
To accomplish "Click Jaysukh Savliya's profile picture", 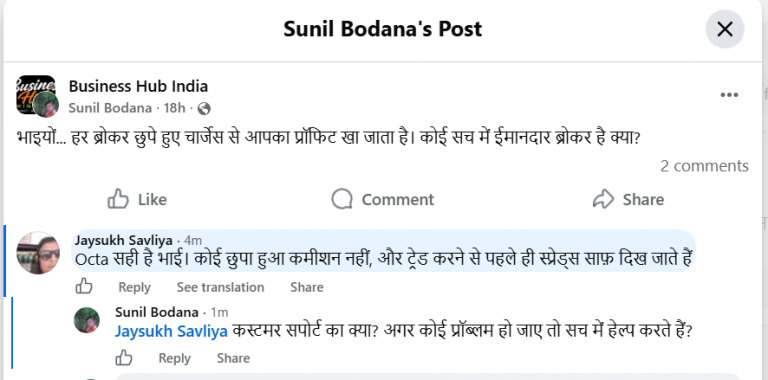I will click(38, 253).
